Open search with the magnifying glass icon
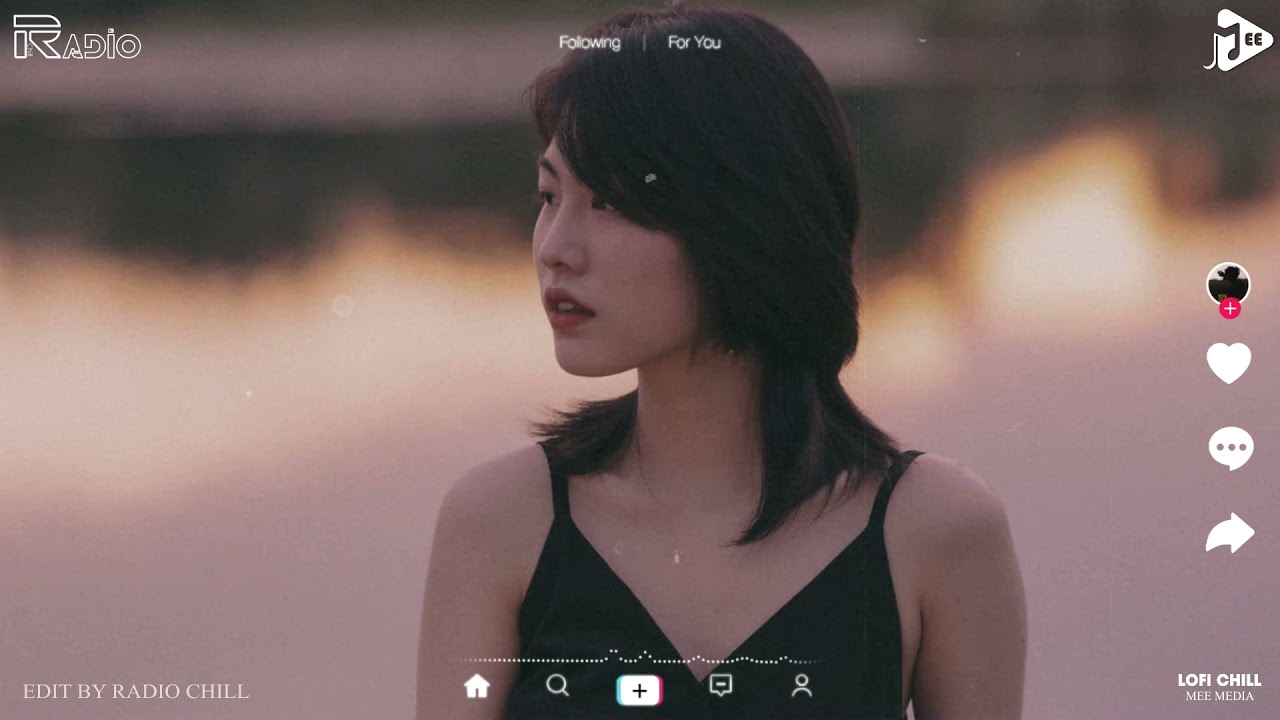The image size is (1280, 720). pos(558,685)
